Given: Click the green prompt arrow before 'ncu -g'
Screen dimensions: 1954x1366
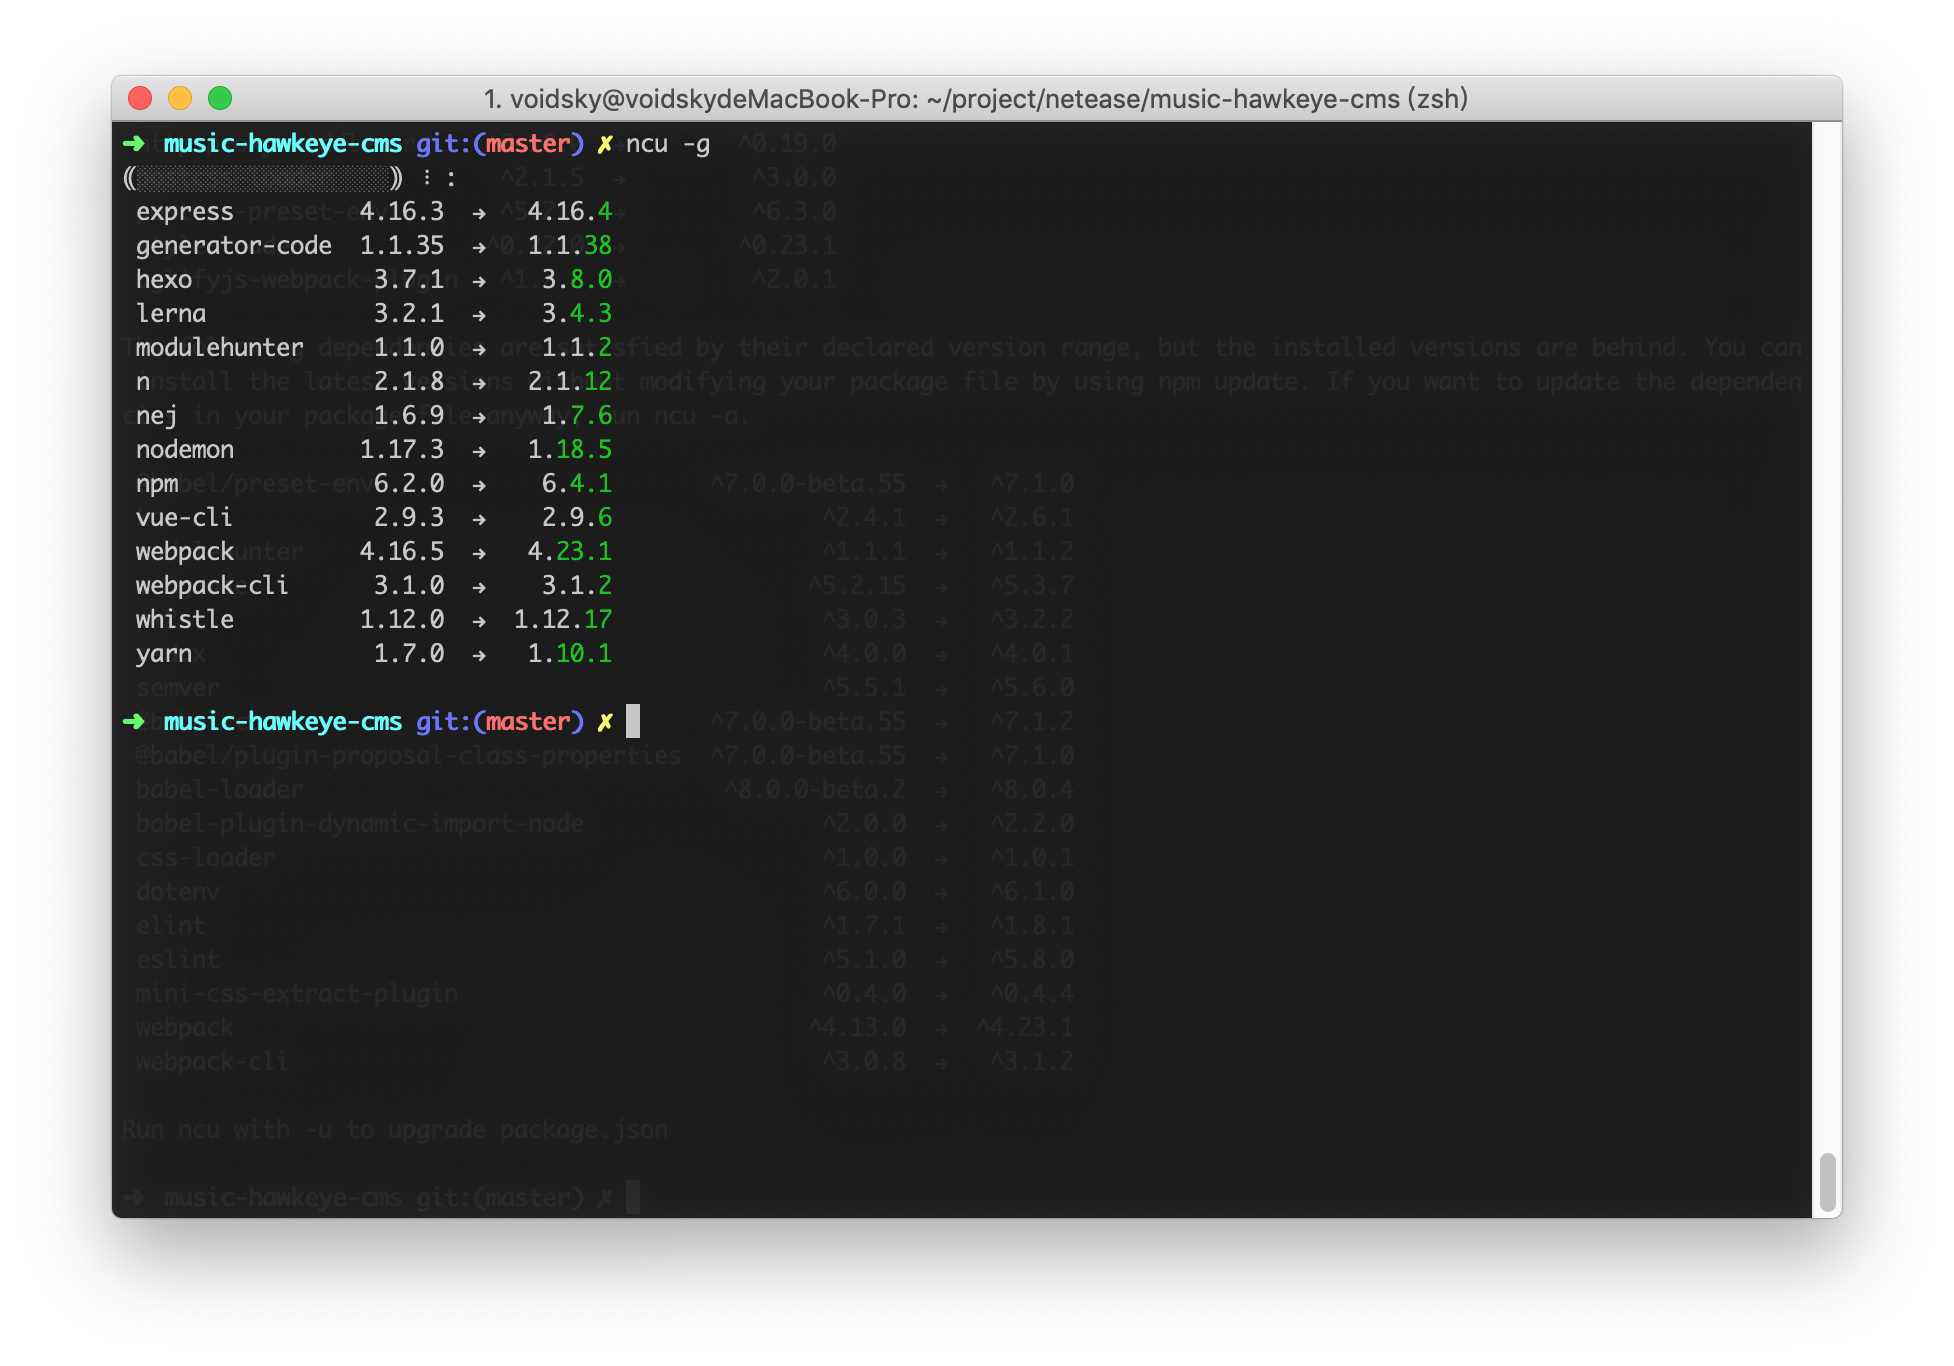Looking at the screenshot, I should click(x=134, y=144).
